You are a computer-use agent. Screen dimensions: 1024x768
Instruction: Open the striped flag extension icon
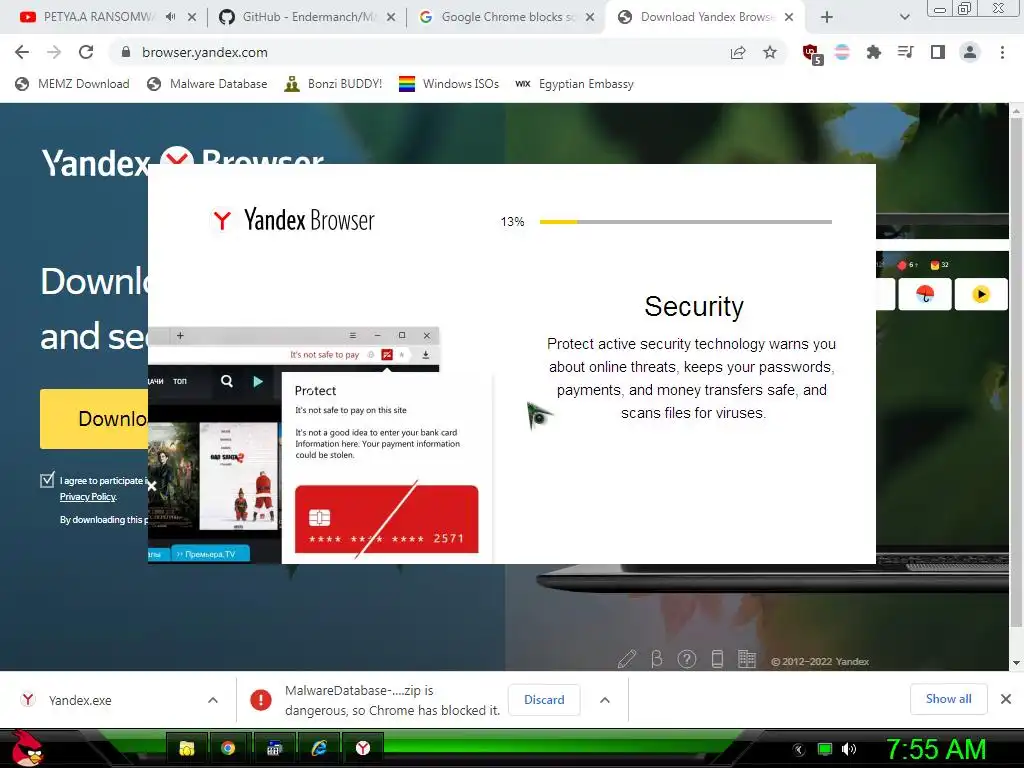point(842,52)
